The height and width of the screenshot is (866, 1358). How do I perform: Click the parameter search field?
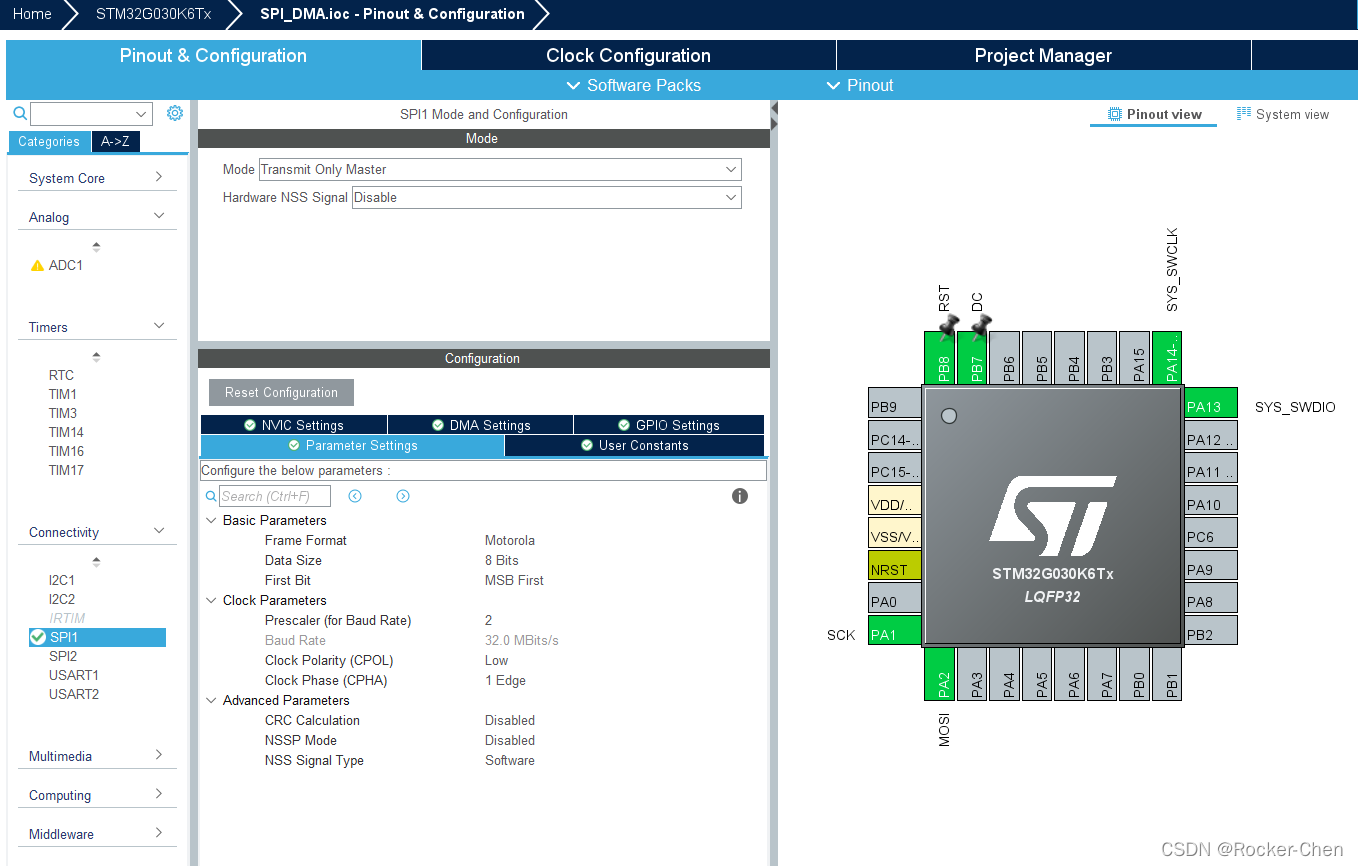(x=274, y=496)
